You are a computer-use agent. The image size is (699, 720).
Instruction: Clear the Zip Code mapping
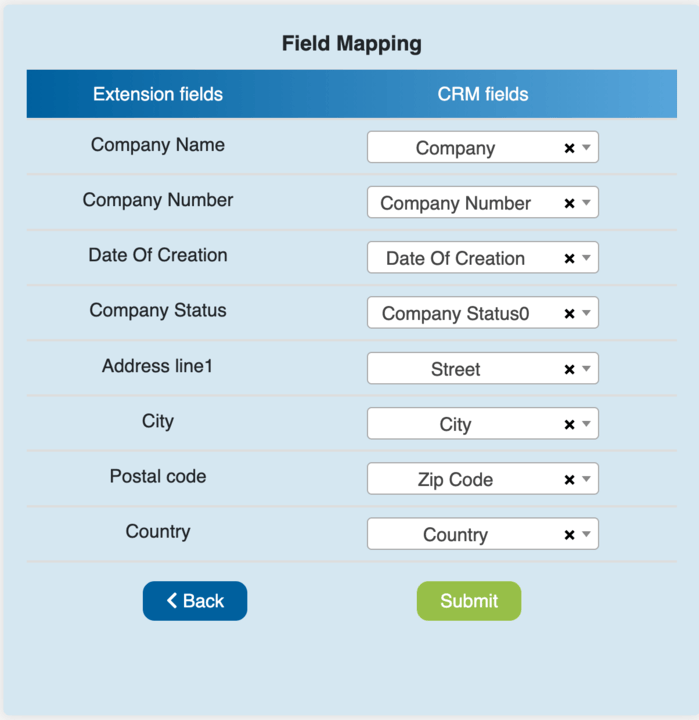569,480
